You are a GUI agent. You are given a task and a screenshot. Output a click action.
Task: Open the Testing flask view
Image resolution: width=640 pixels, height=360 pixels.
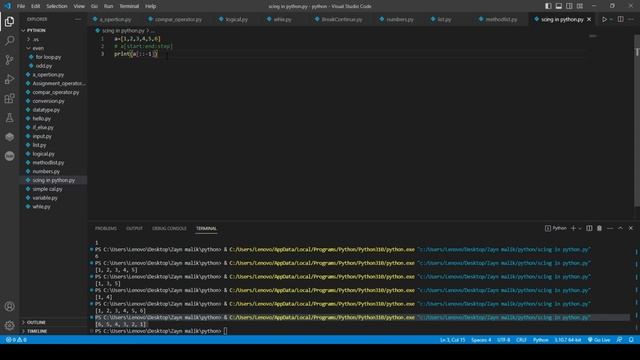9,118
